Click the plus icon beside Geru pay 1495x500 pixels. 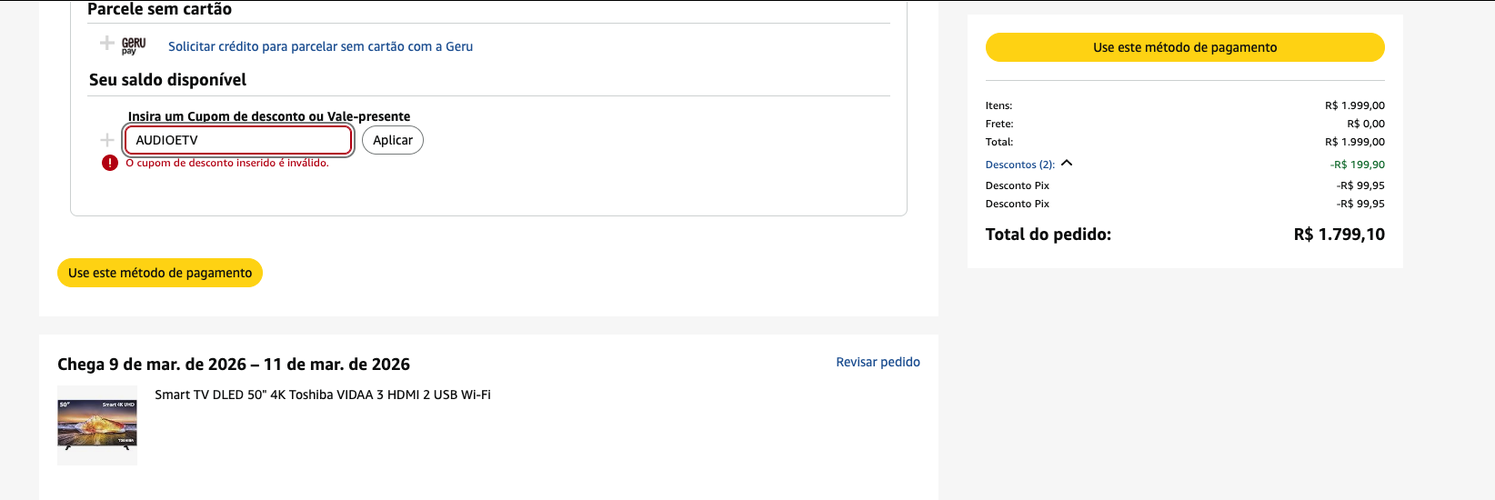coord(107,43)
